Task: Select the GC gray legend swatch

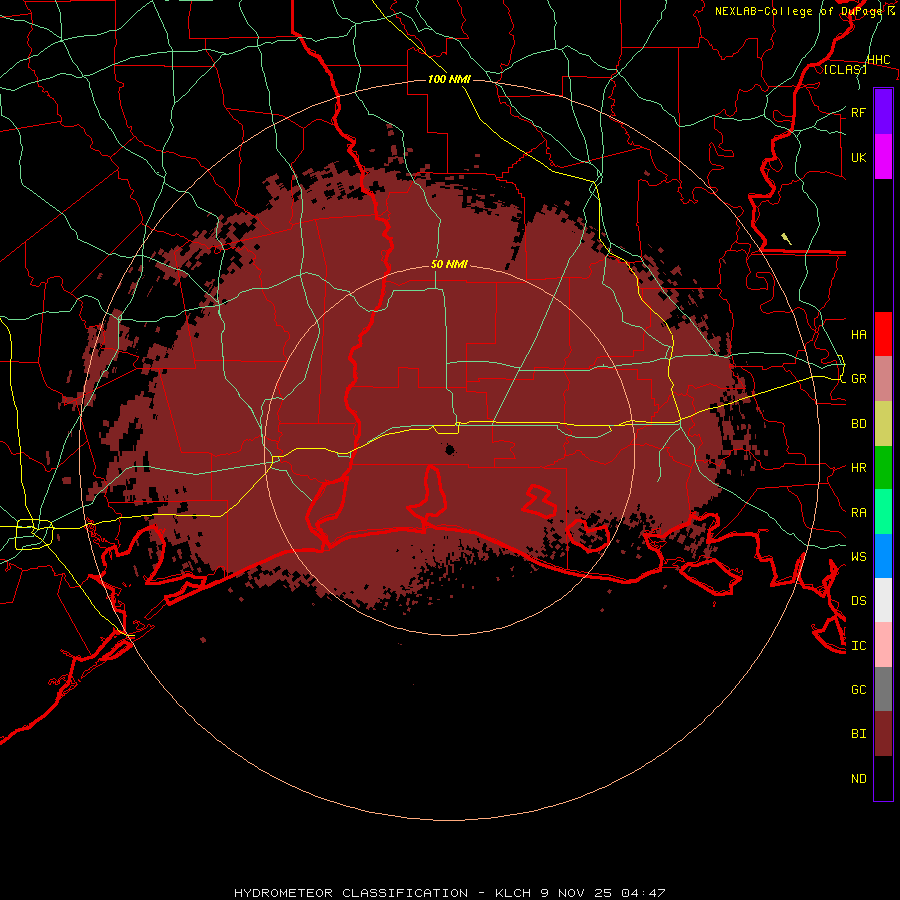Action: pos(883,689)
